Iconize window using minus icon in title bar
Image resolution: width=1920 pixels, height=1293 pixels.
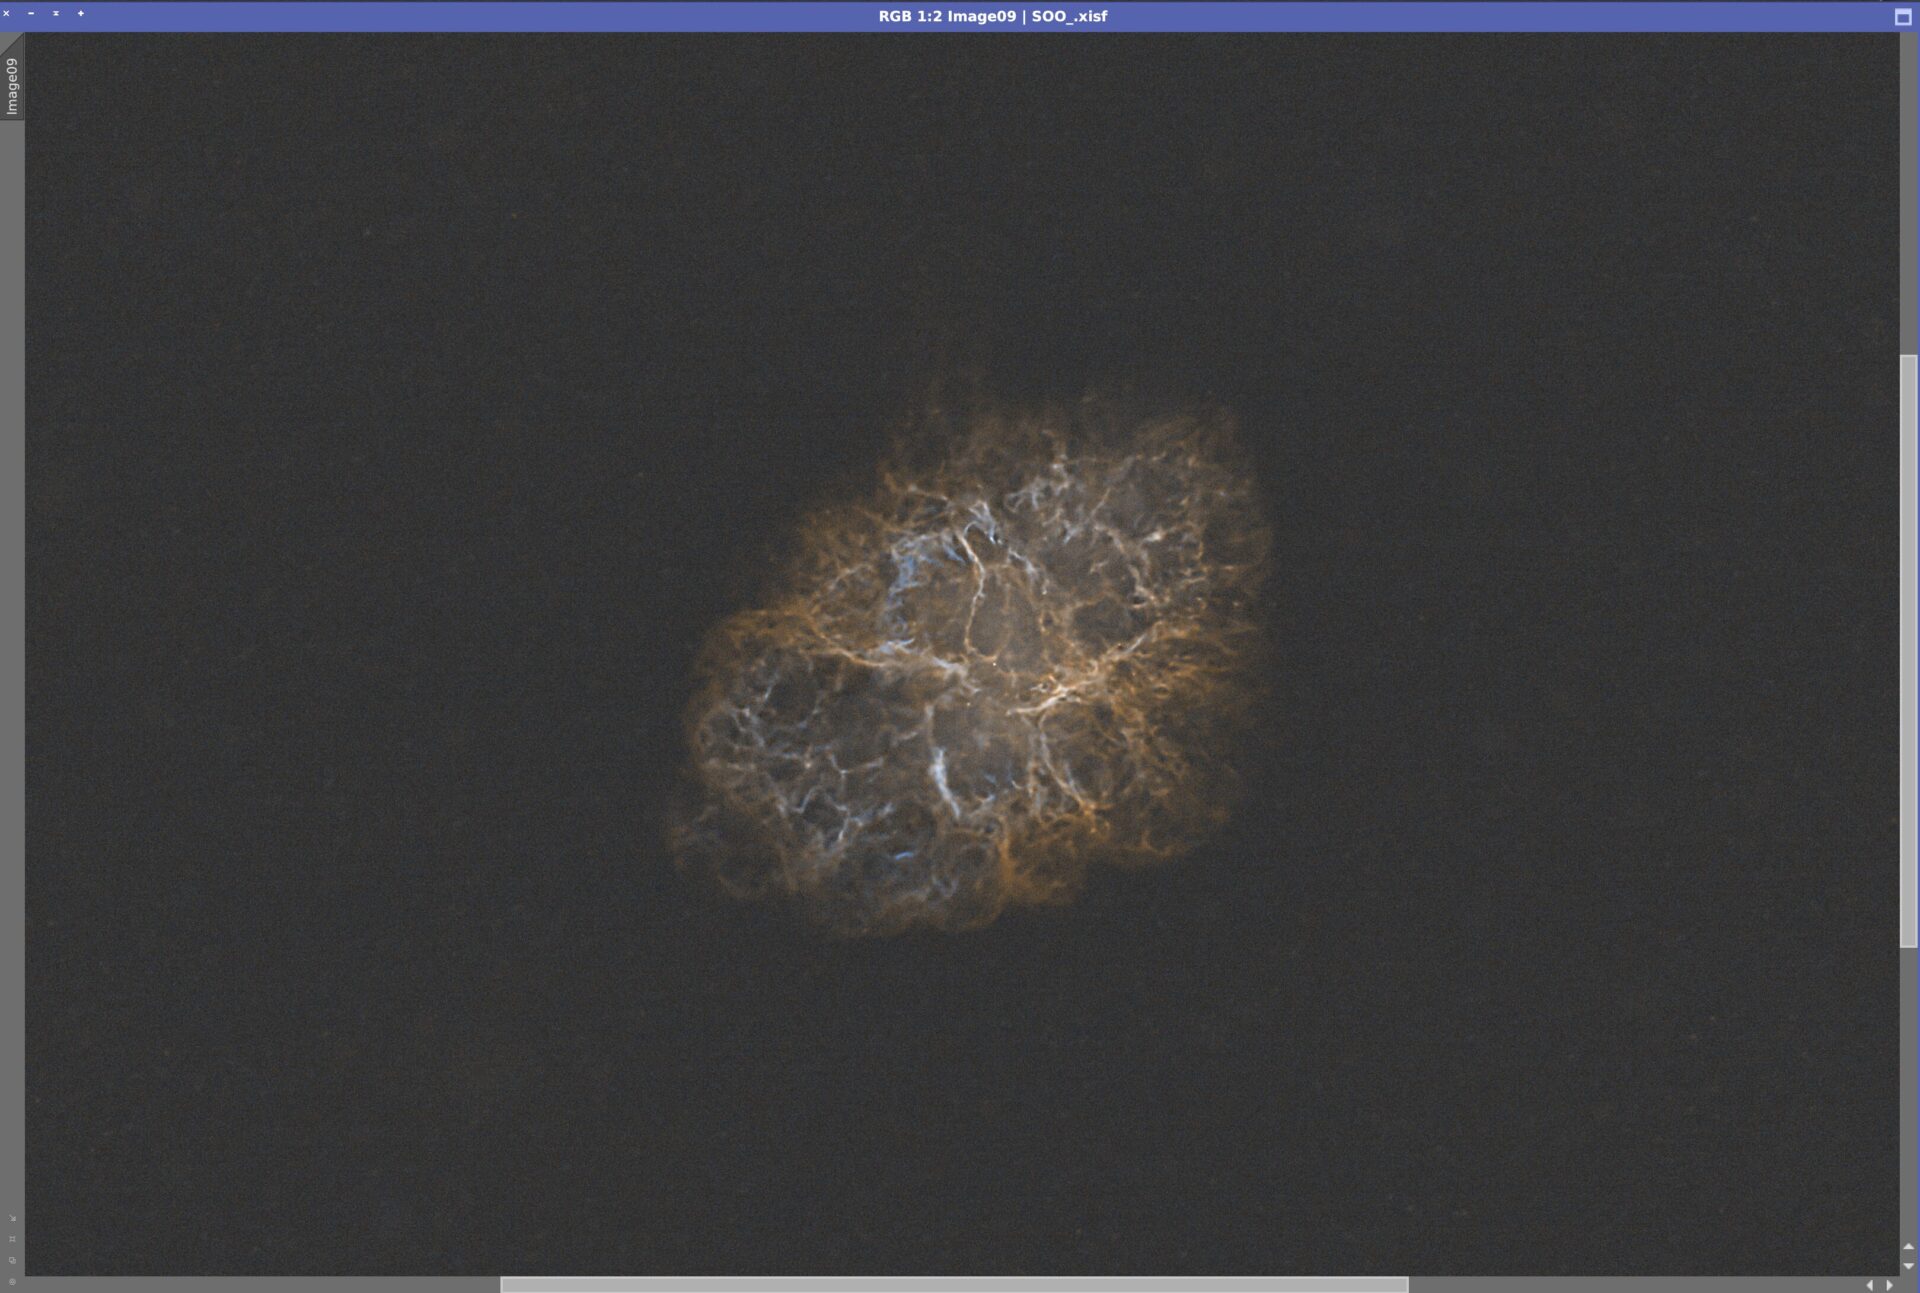click(x=31, y=14)
